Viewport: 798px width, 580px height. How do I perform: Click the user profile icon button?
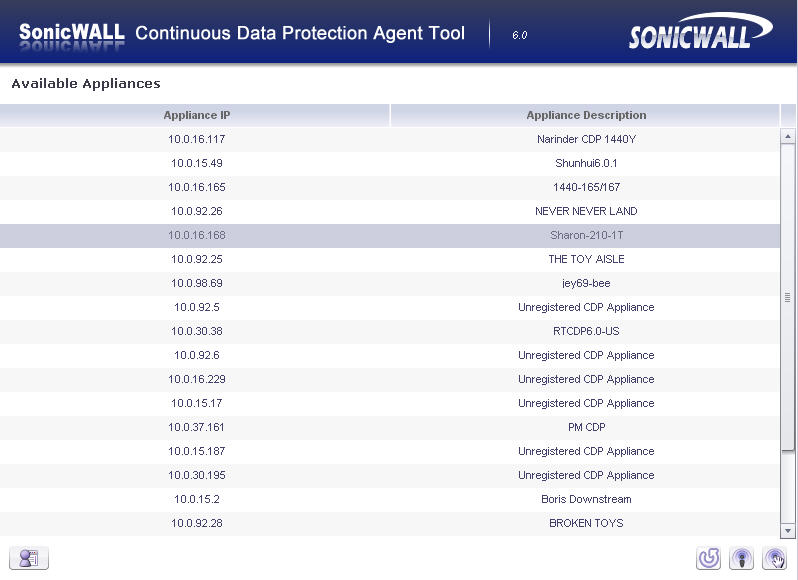29,558
